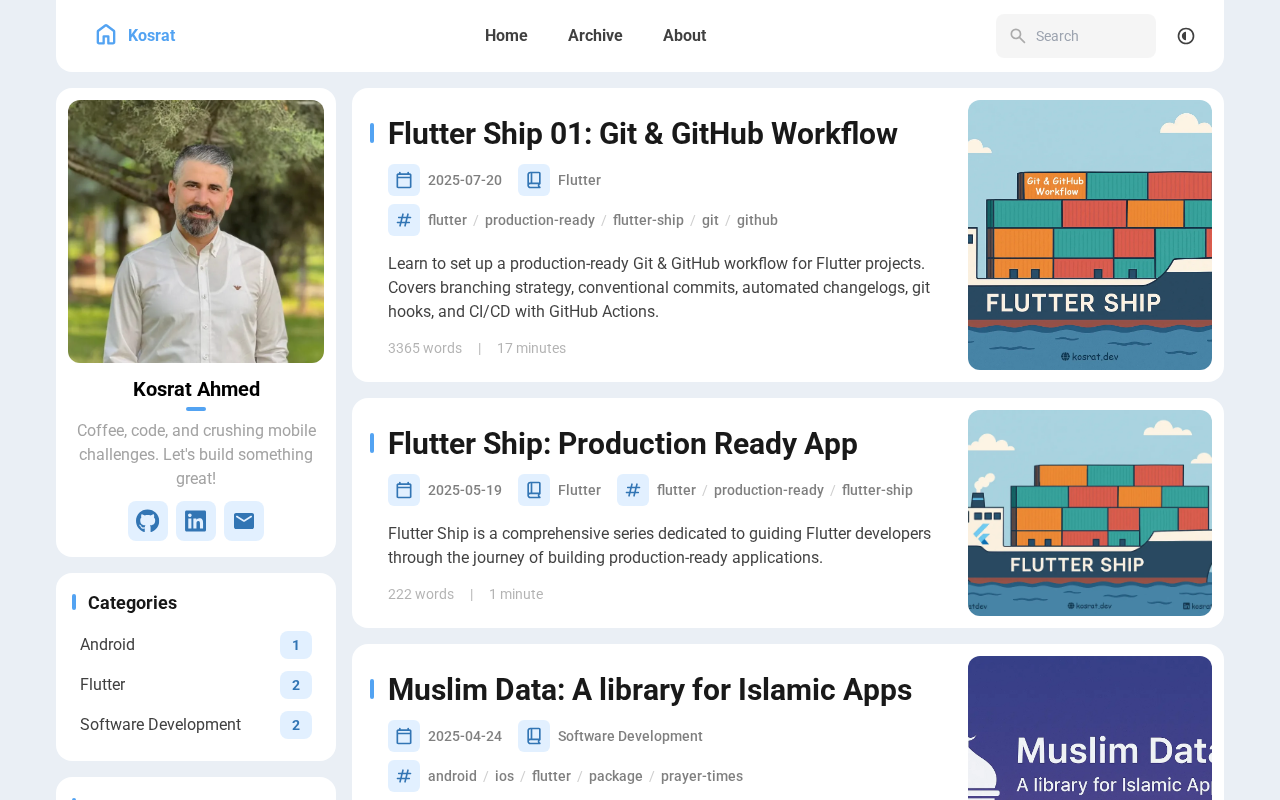Open Muslim Data cover image
This screenshot has width=1280, height=800.
coord(1090,728)
